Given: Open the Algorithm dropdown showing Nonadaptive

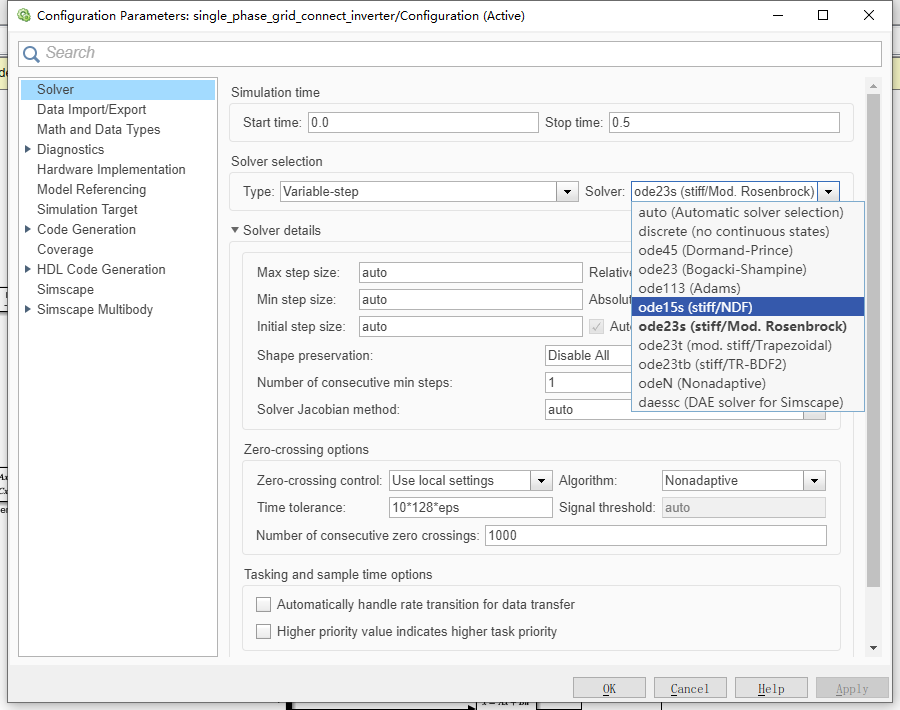Looking at the screenshot, I should coord(814,480).
